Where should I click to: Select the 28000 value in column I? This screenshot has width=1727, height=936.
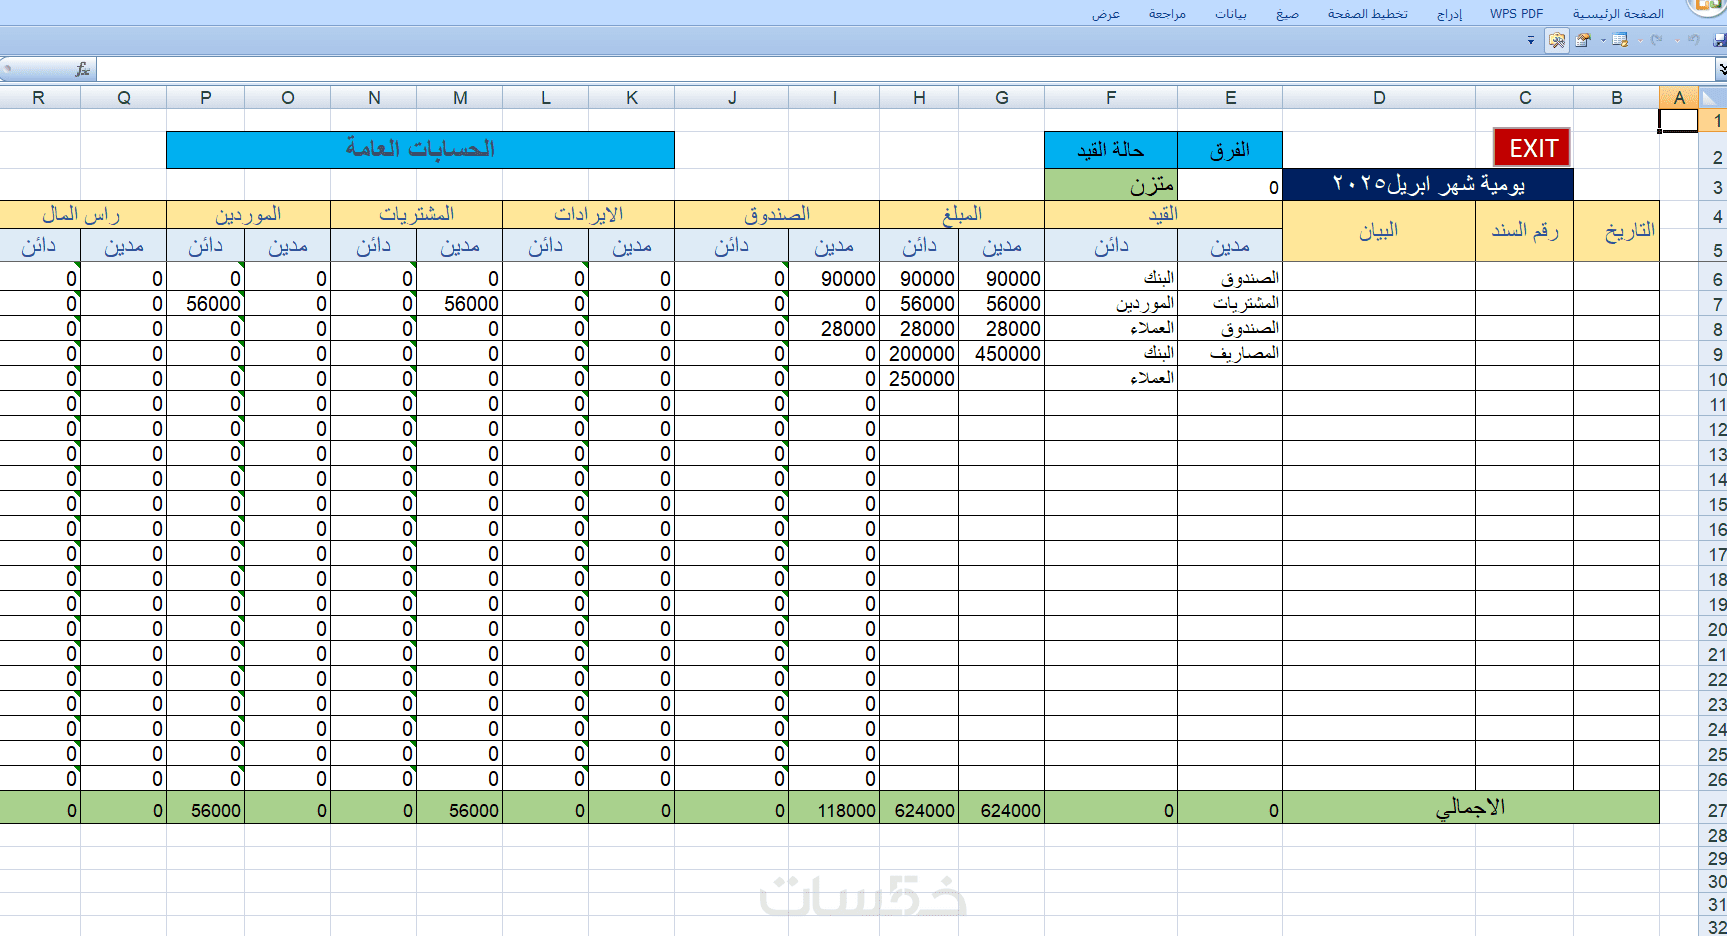(834, 329)
